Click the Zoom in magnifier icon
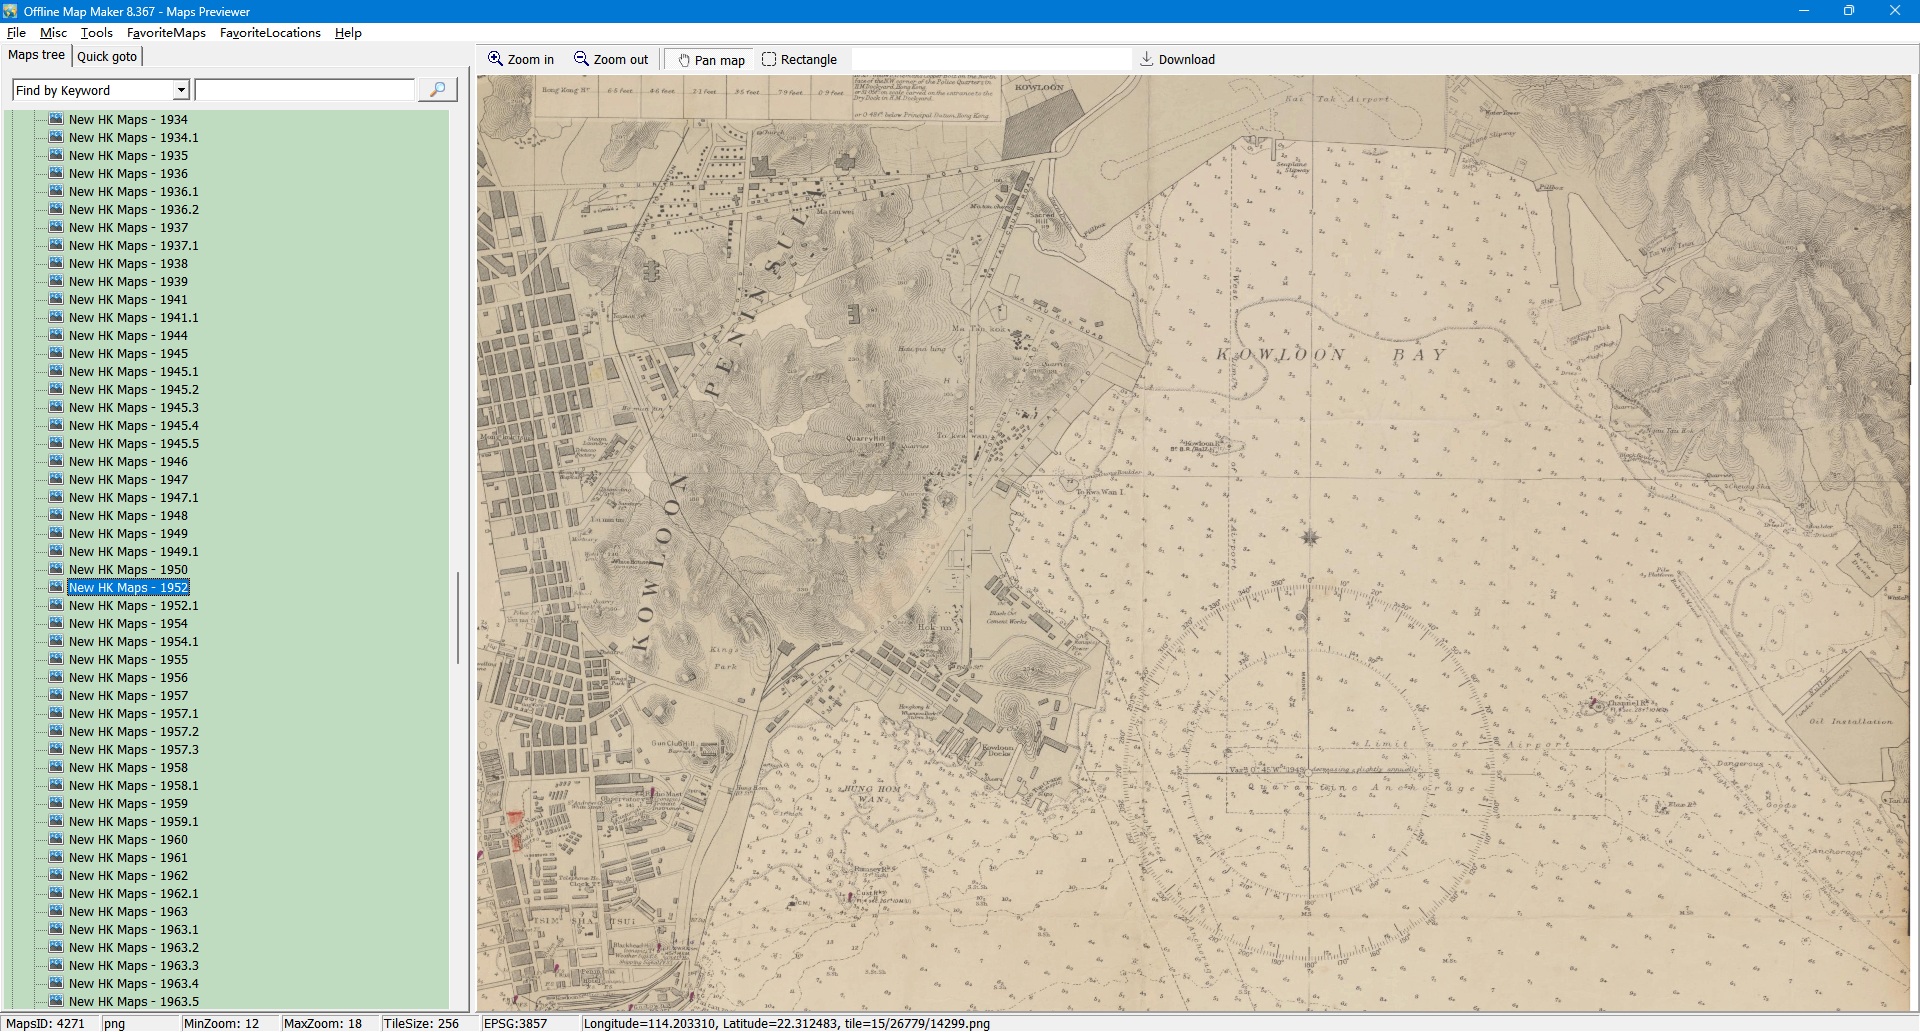Viewport: 1920px width, 1032px height. (x=495, y=59)
